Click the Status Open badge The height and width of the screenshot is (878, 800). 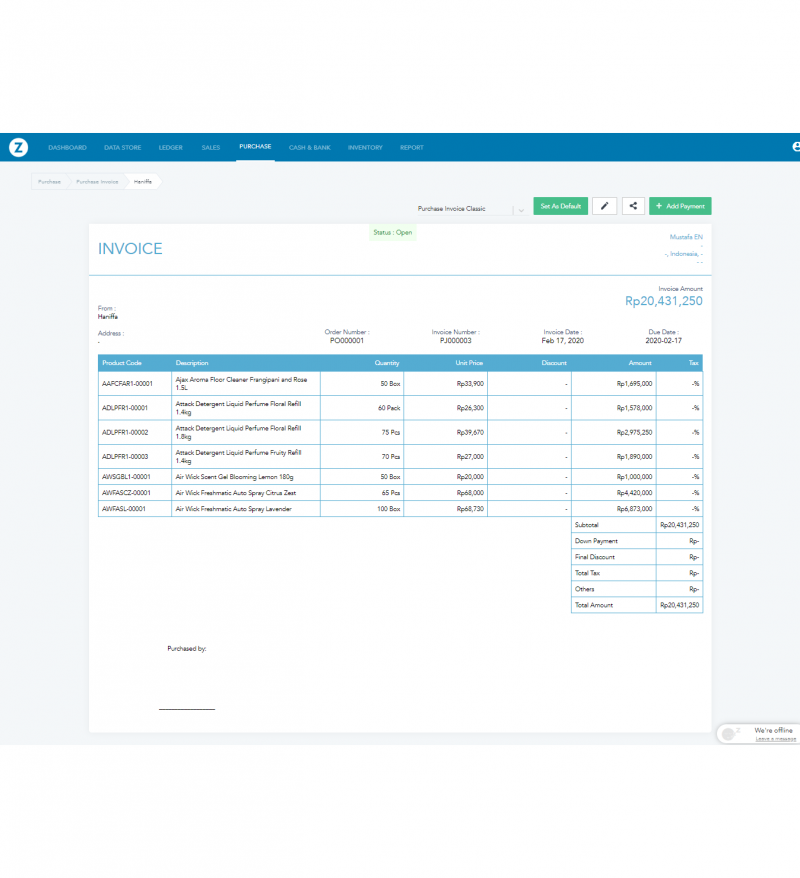click(394, 231)
